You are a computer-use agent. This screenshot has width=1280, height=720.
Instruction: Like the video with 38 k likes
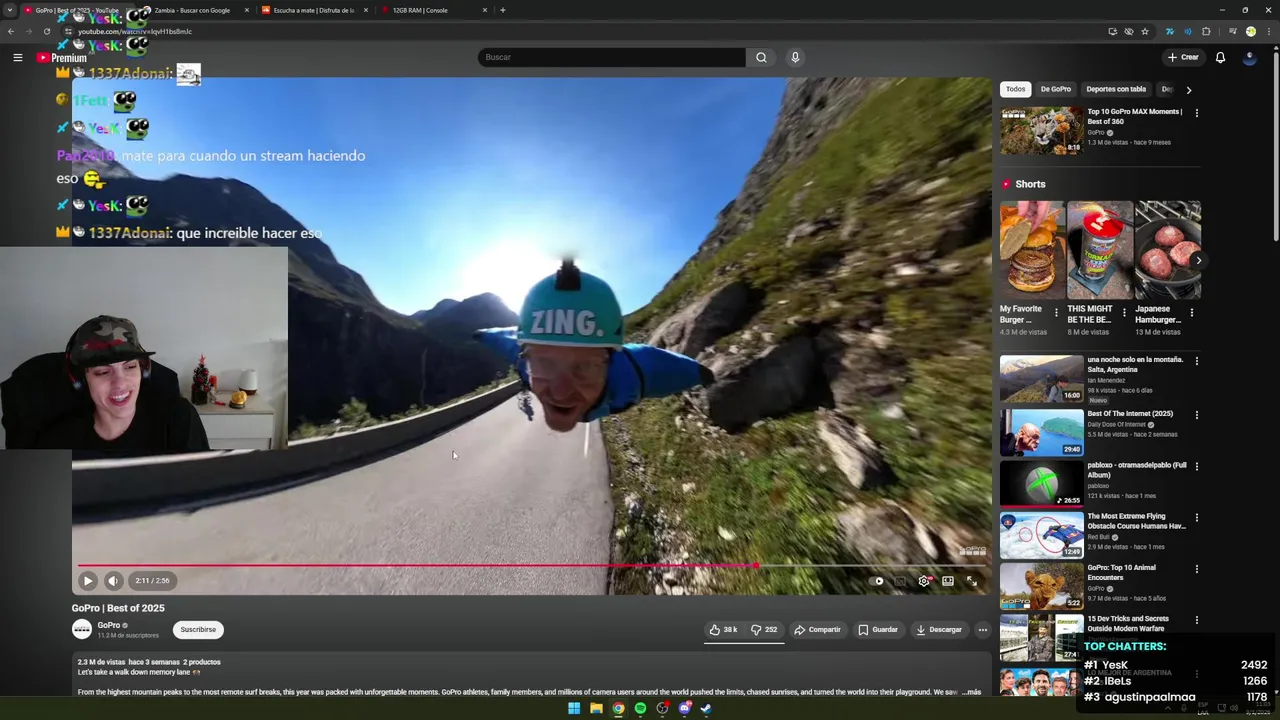pyautogui.click(x=723, y=630)
